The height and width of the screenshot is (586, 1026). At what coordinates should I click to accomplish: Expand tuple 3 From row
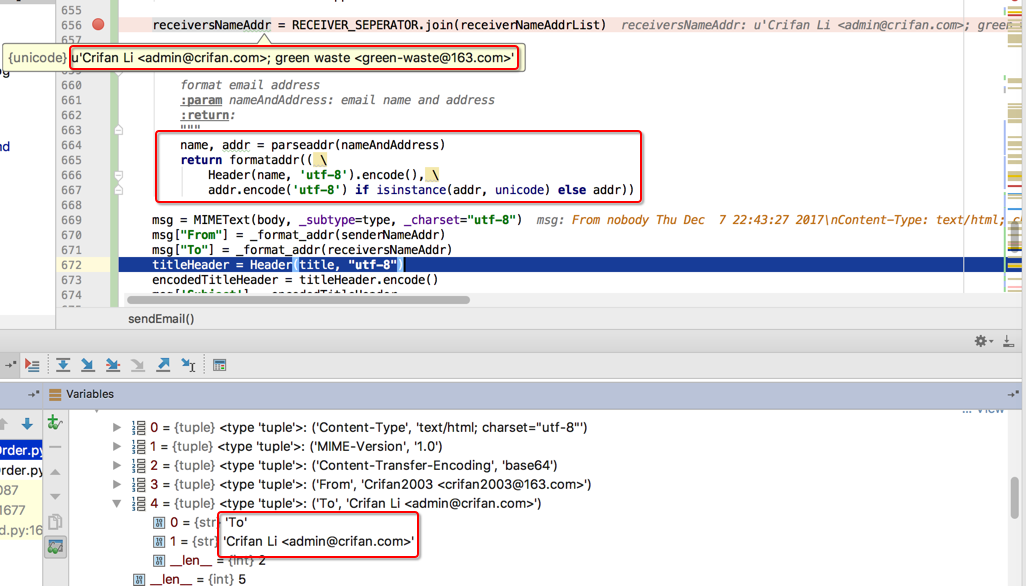pos(116,484)
